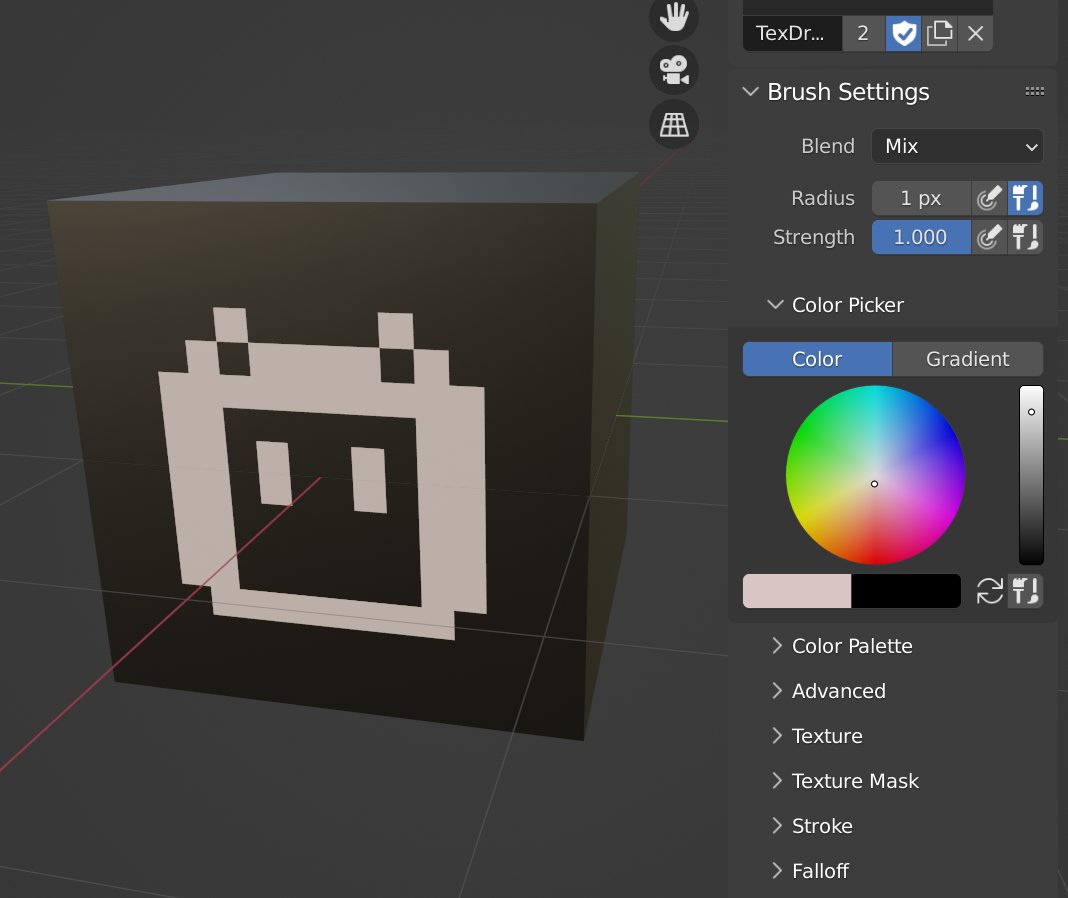This screenshot has height=898, width=1068.
Task: Click the Strength 1.000 slider
Action: coord(921,237)
